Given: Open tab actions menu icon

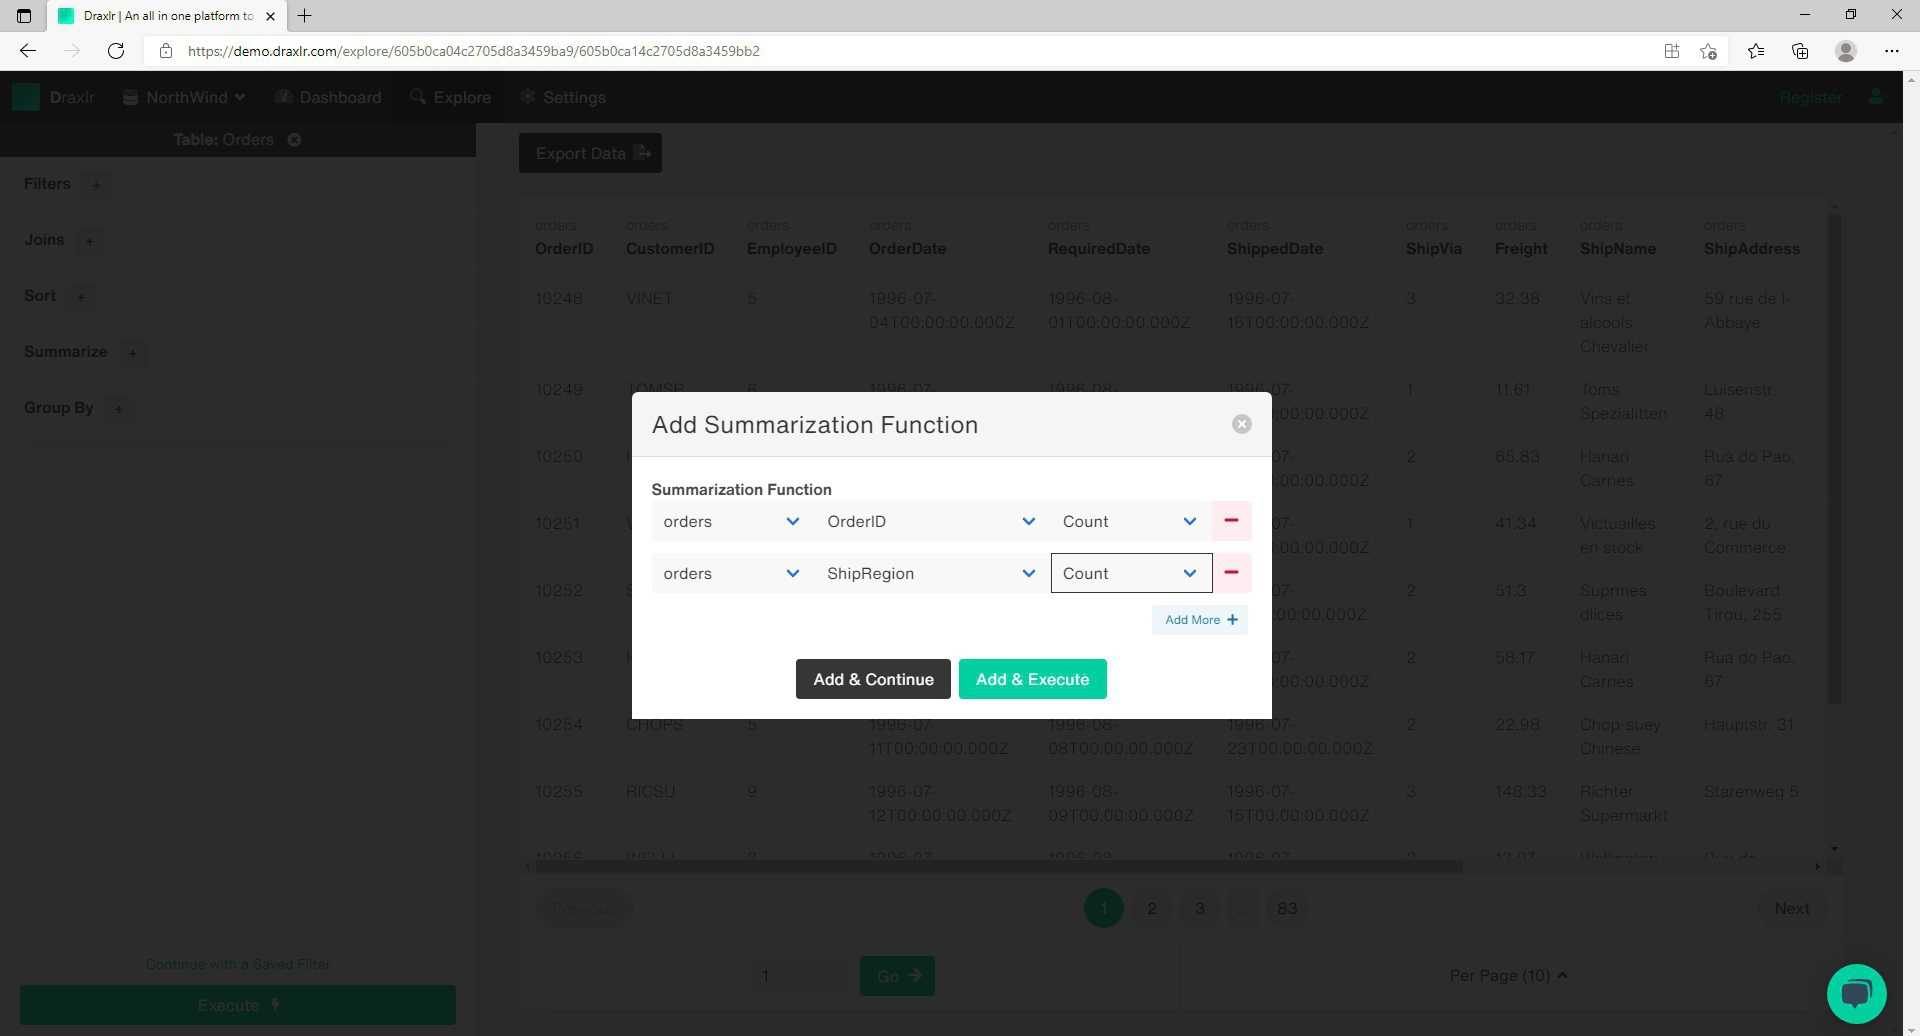Looking at the screenshot, I should [x=24, y=15].
